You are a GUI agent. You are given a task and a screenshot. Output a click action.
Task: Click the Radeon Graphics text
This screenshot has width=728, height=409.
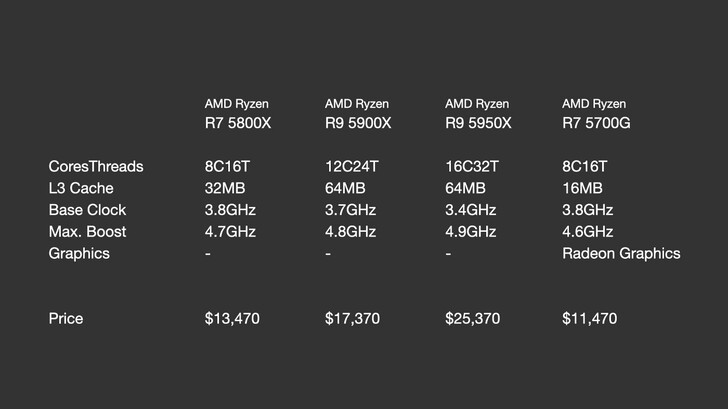pyautogui.click(x=621, y=254)
